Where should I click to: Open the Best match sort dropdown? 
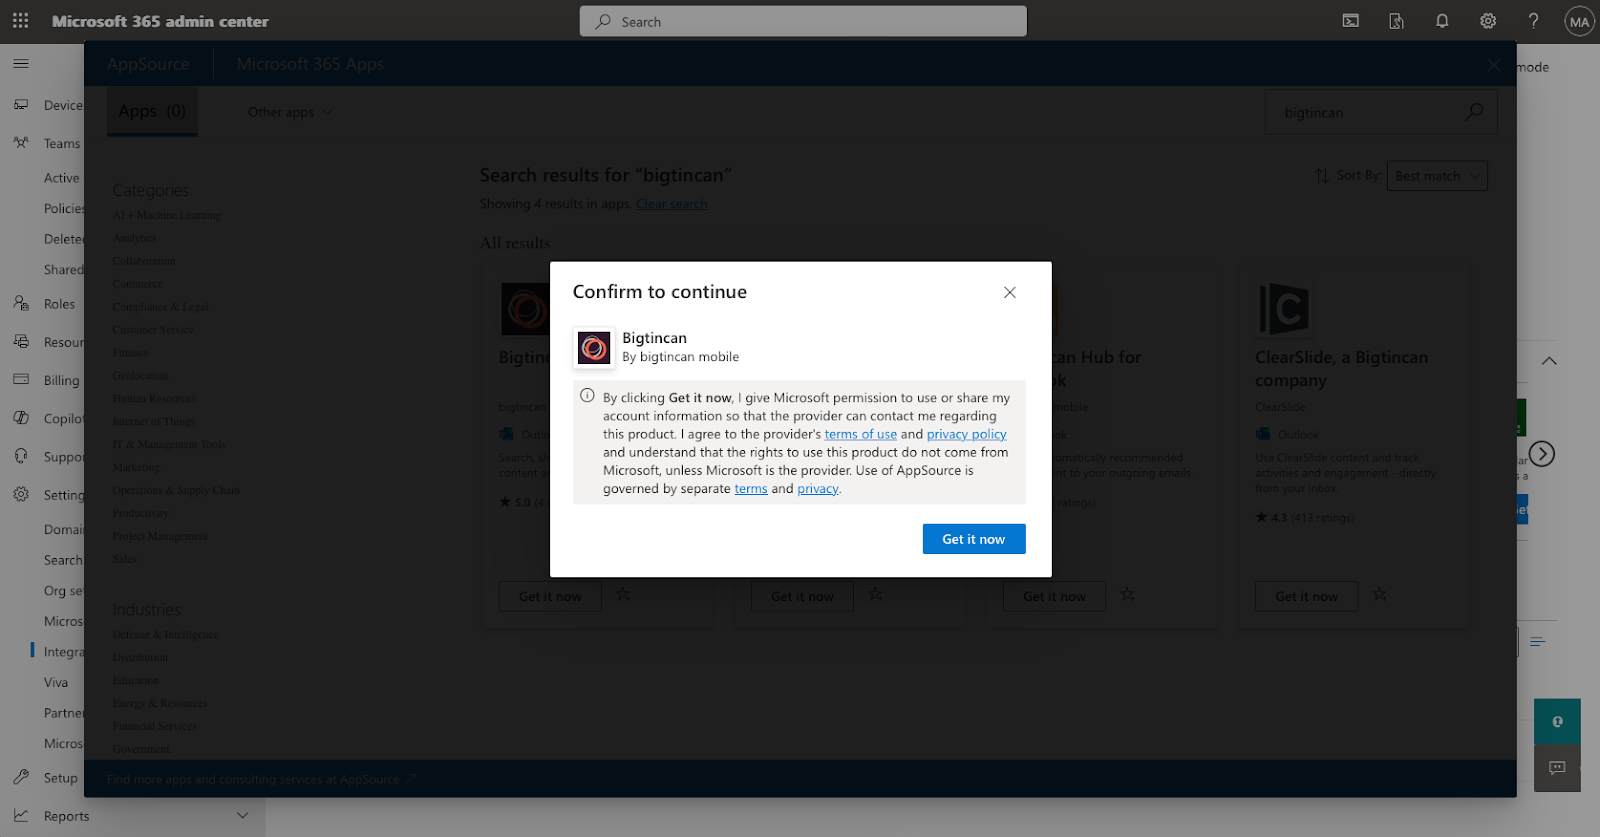pos(1436,176)
